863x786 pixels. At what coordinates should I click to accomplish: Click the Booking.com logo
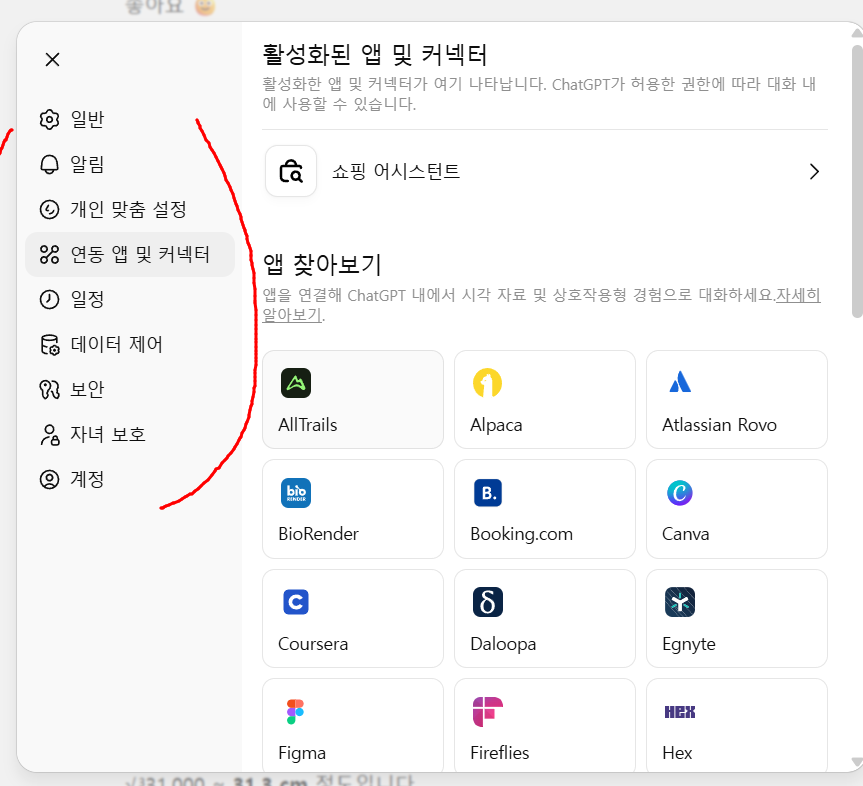[488, 493]
